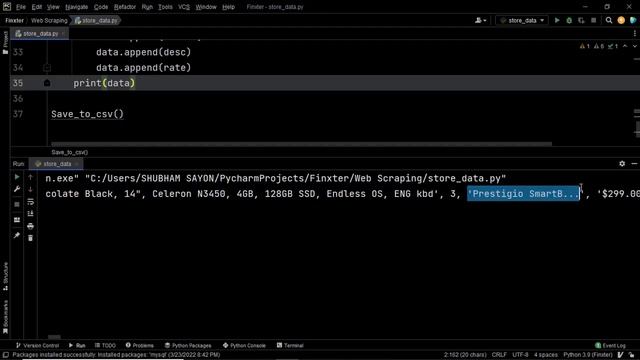Jump to the previous highlighted error
Image resolution: width=640 pixels, height=360 pixels.
point(625,46)
